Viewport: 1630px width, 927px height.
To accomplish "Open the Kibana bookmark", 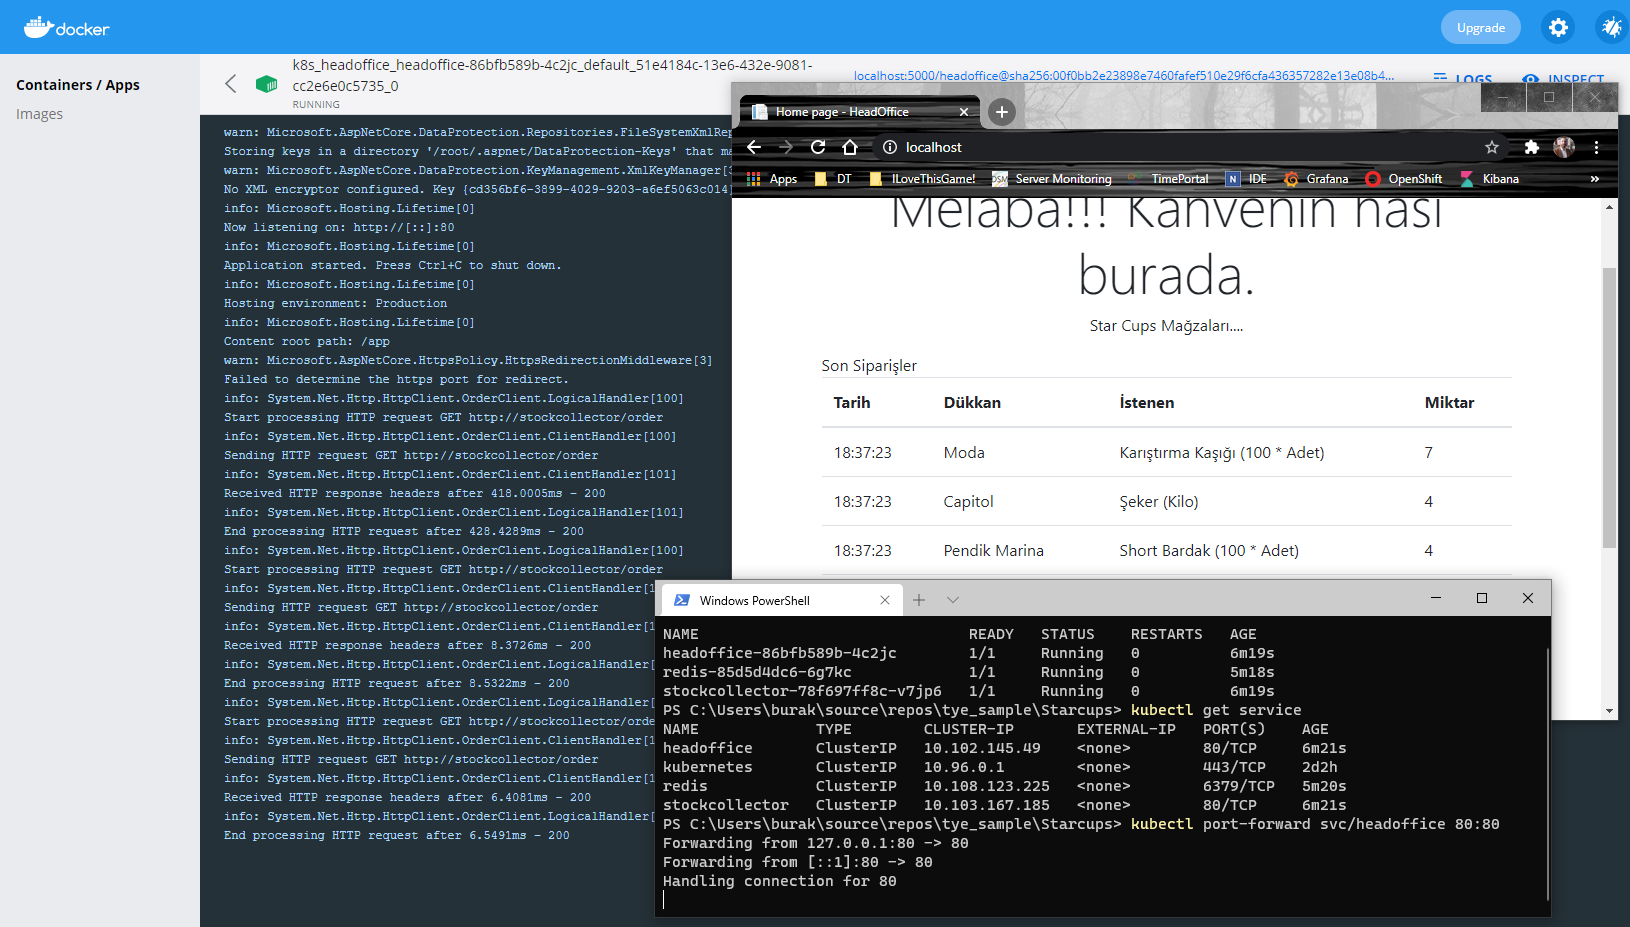I will pyautogui.click(x=1499, y=178).
